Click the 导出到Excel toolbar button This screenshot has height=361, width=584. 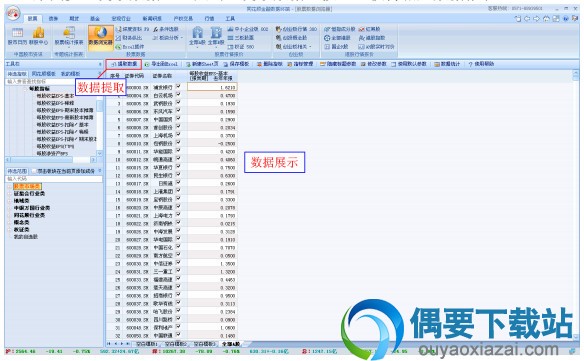[161, 64]
